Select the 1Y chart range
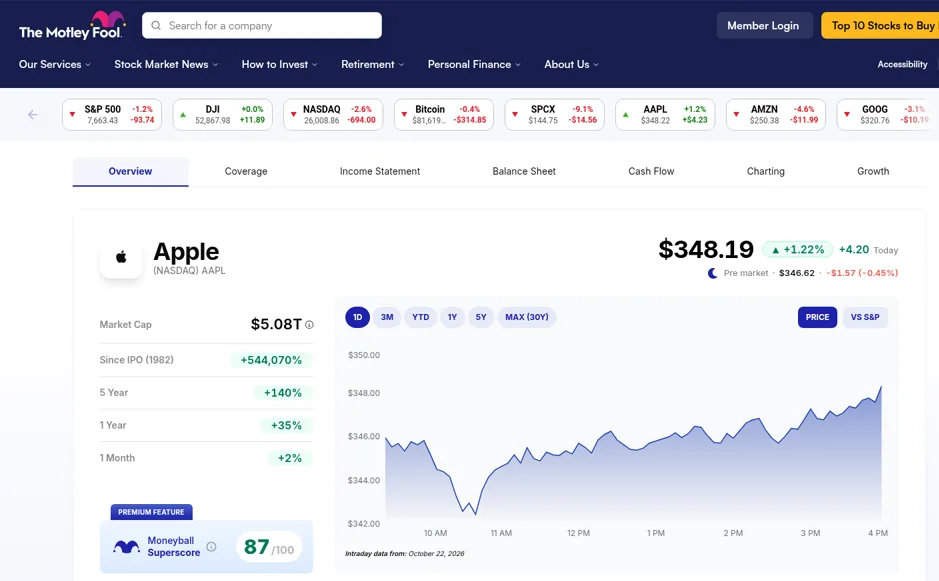Image resolution: width=939 pixels, height=581 pixels. [452, 317]
